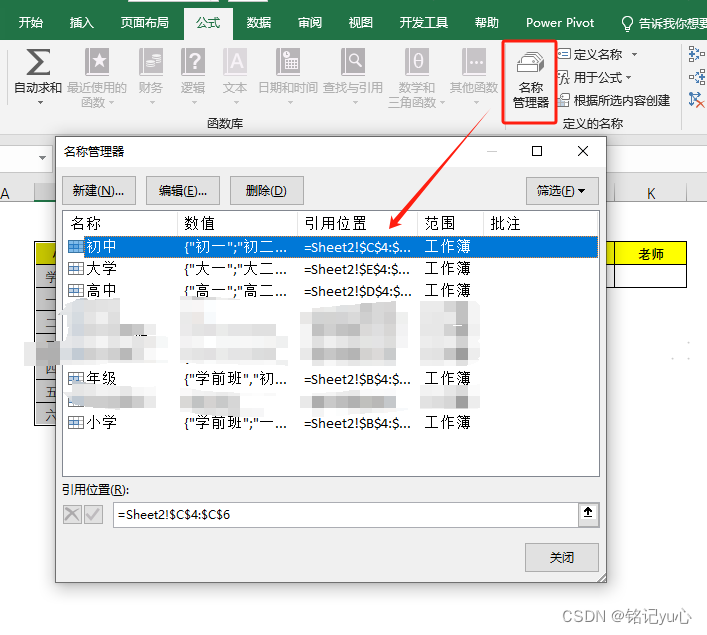Switch to the Insert (插入) tab
The width and height of the screenshot is (707, 635).
pos(82,23)
